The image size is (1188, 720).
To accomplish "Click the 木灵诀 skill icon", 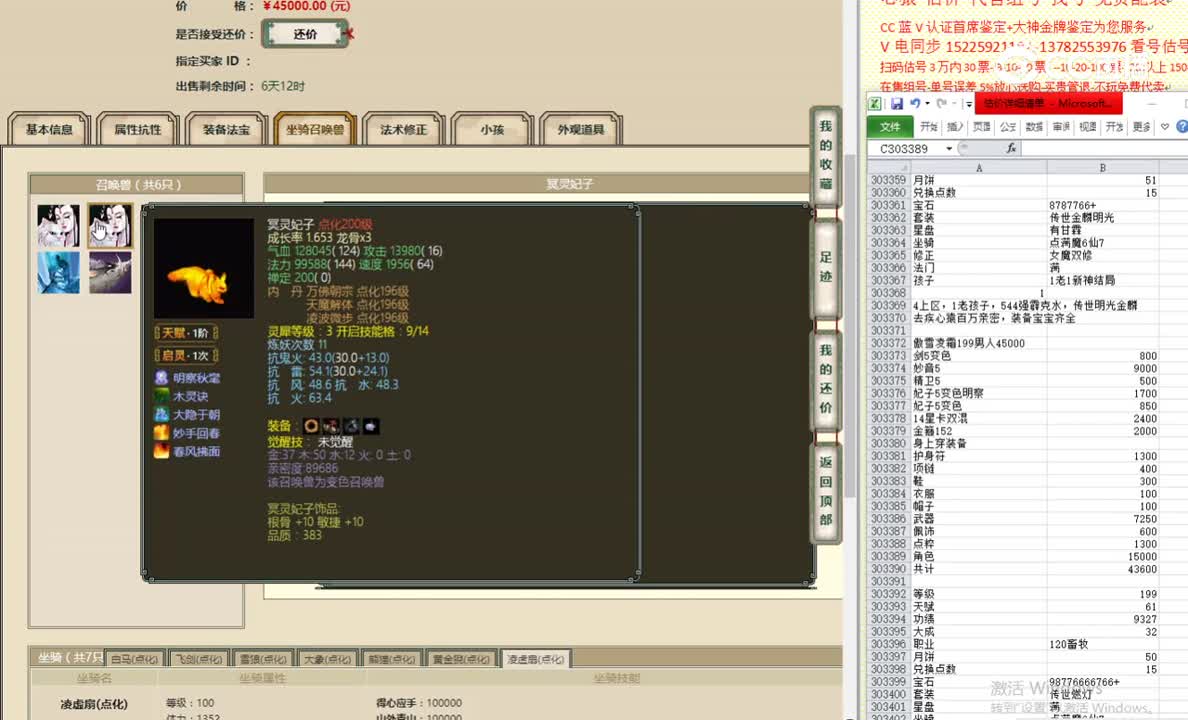I will coord(160,396).
